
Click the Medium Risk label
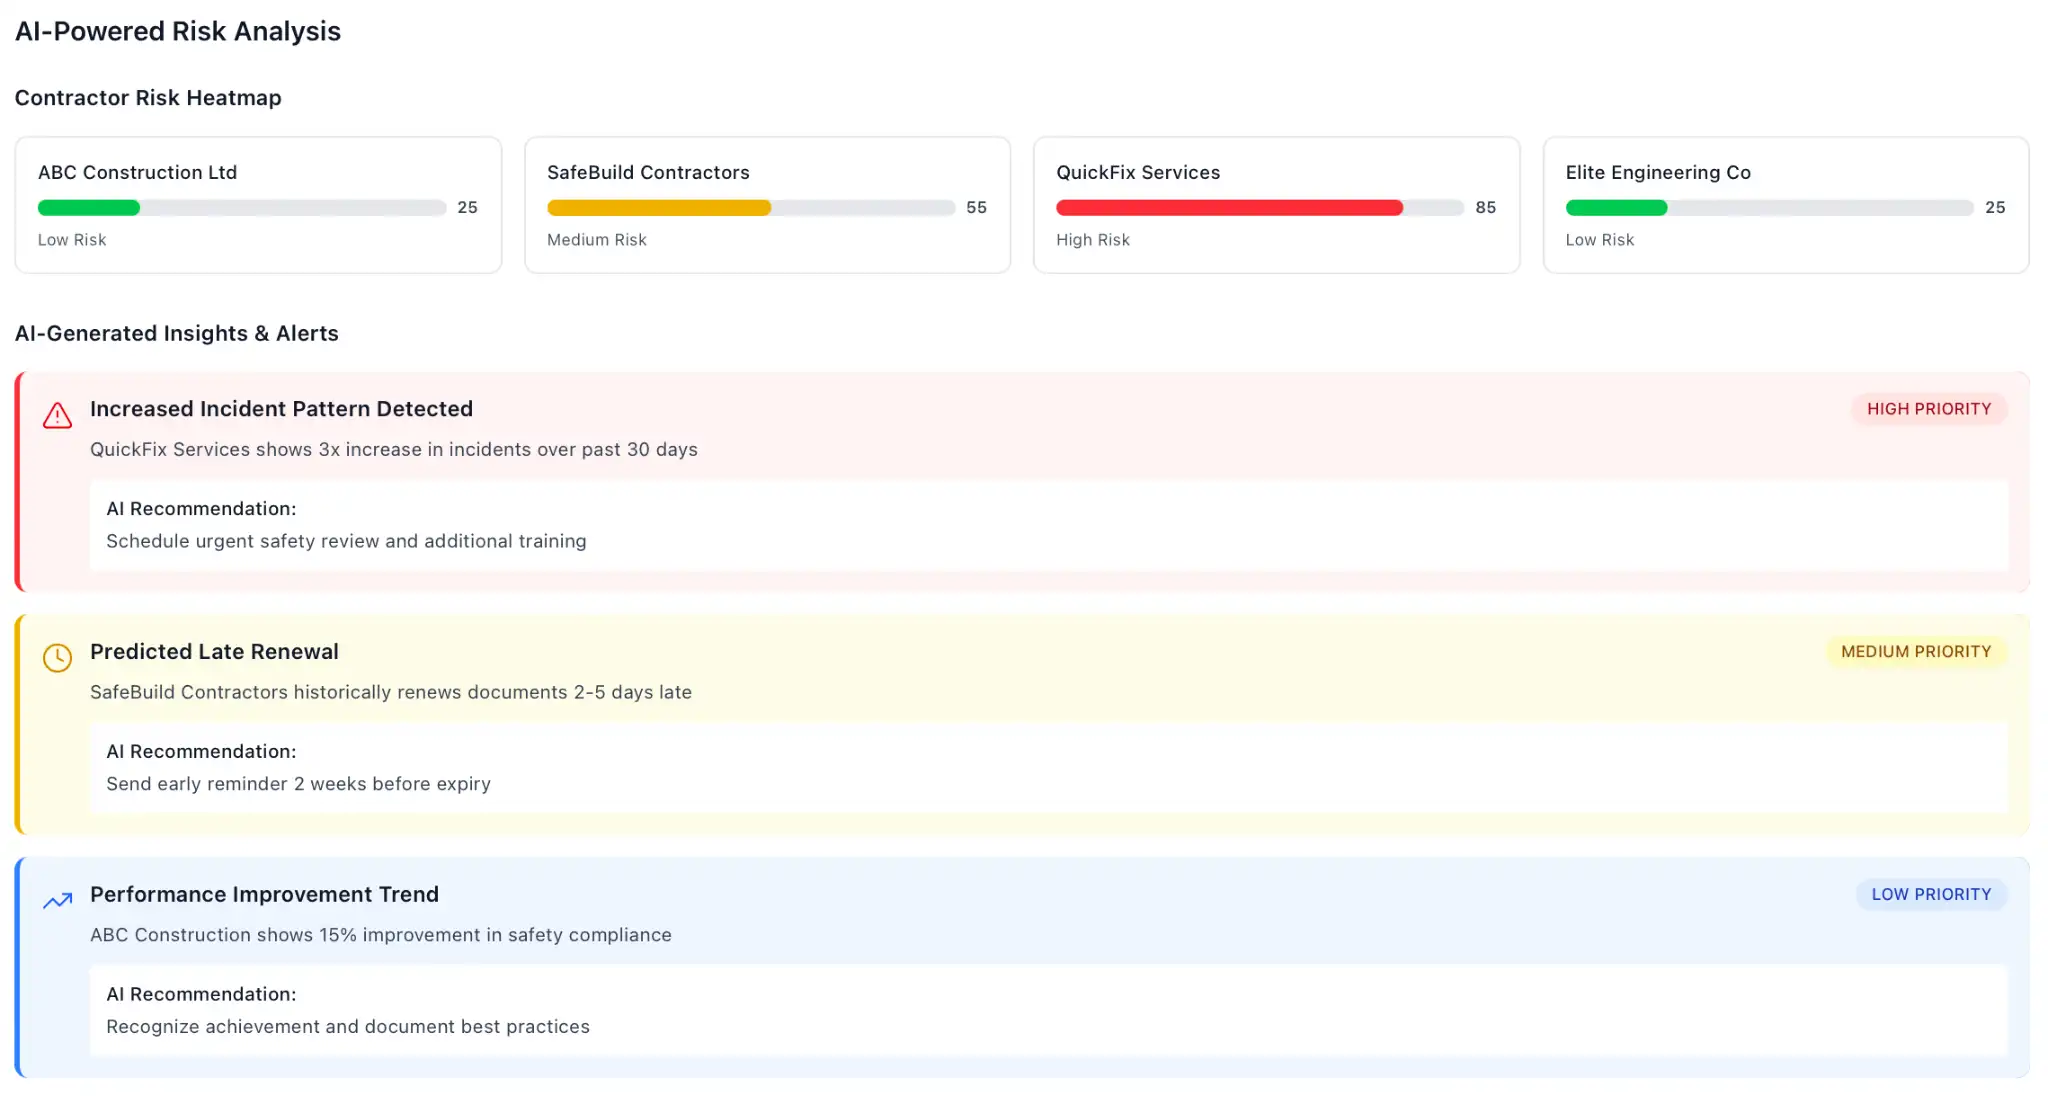coord(597,240)
